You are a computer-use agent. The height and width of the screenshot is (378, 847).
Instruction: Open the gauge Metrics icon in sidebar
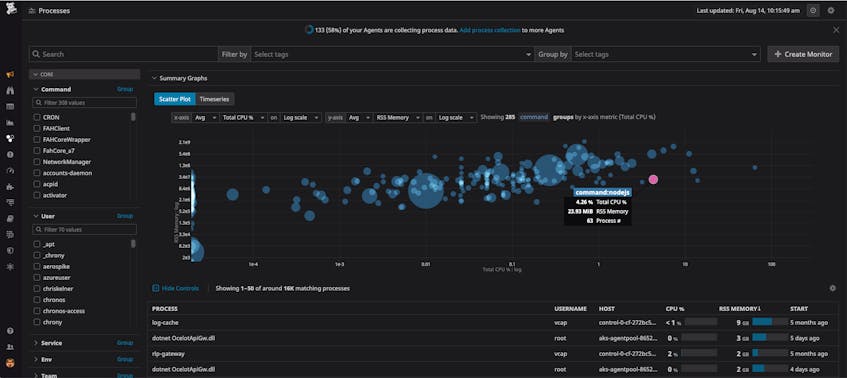click(10, 171)
